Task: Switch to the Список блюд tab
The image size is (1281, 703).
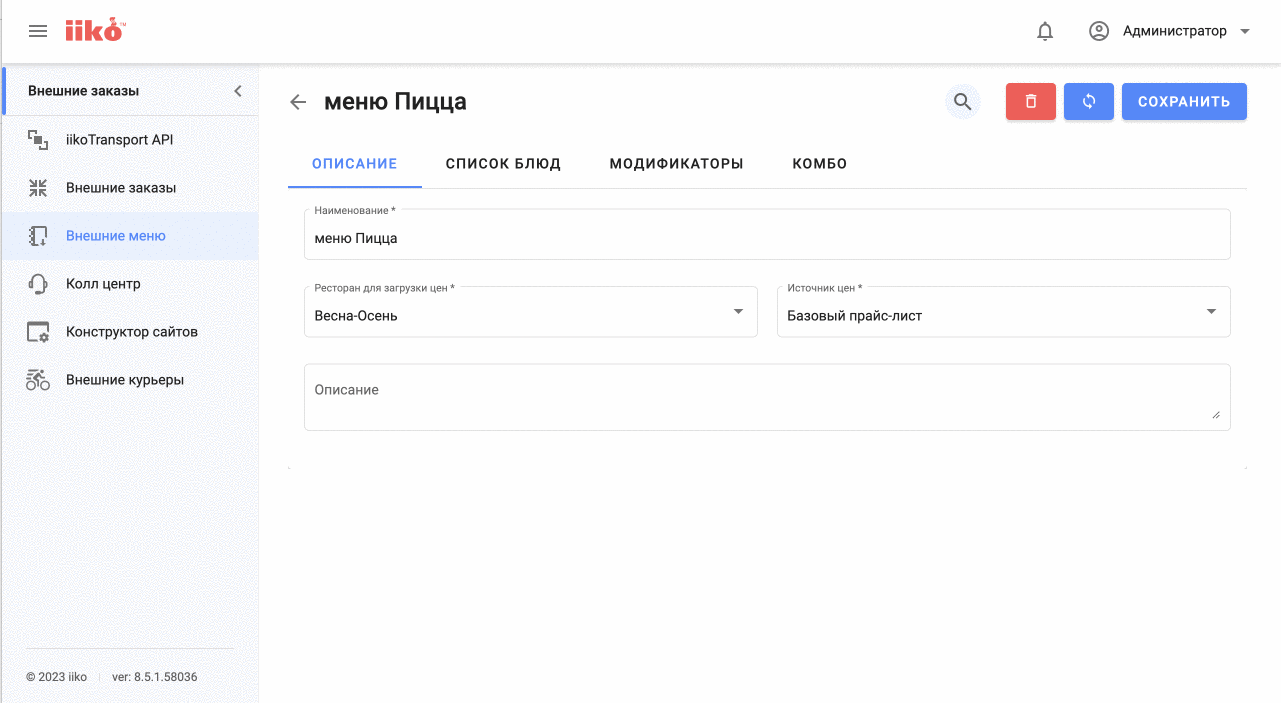Action: [x=503, y=164]
